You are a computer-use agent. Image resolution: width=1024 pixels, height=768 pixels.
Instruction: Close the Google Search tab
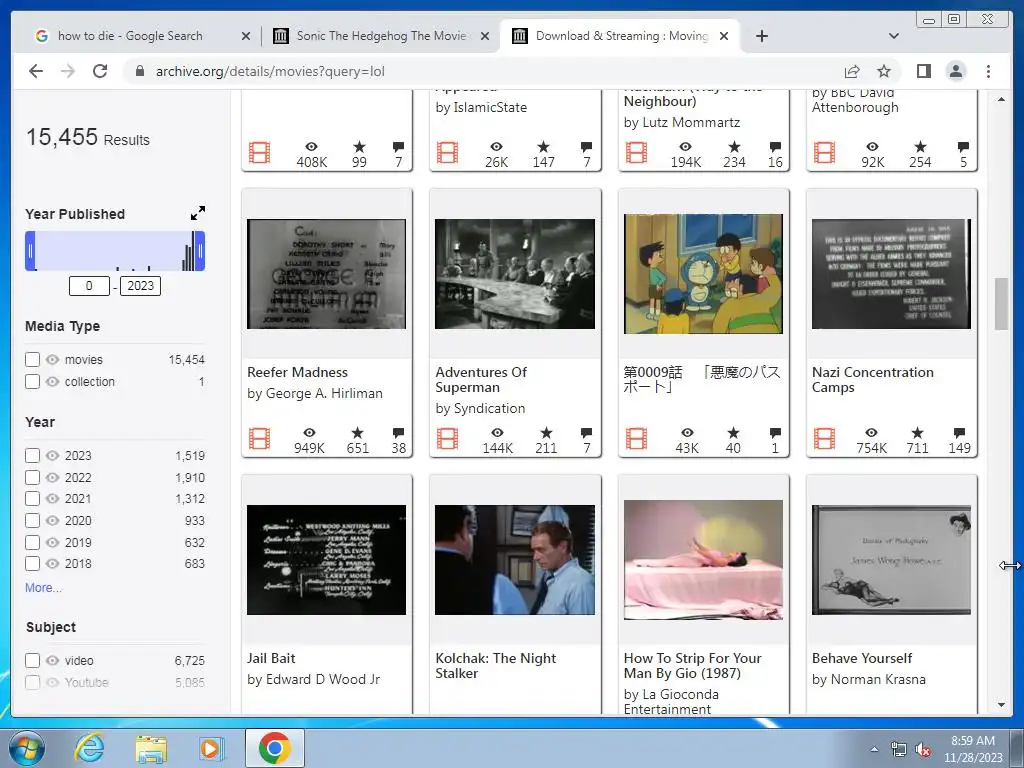246,36
